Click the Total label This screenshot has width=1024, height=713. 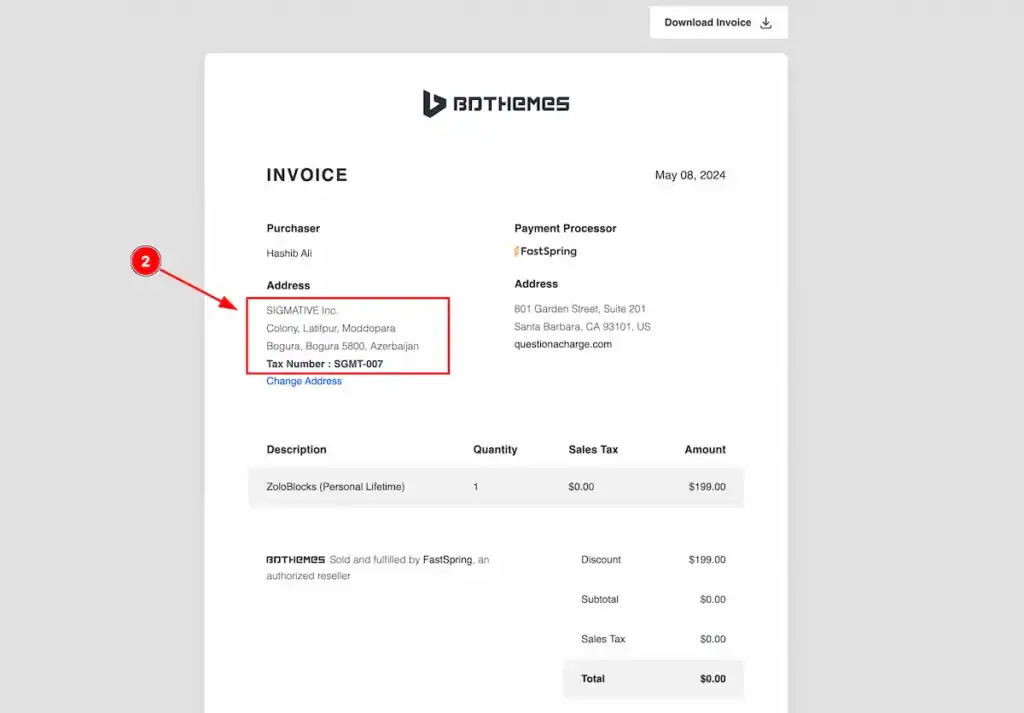click(593, 679)
